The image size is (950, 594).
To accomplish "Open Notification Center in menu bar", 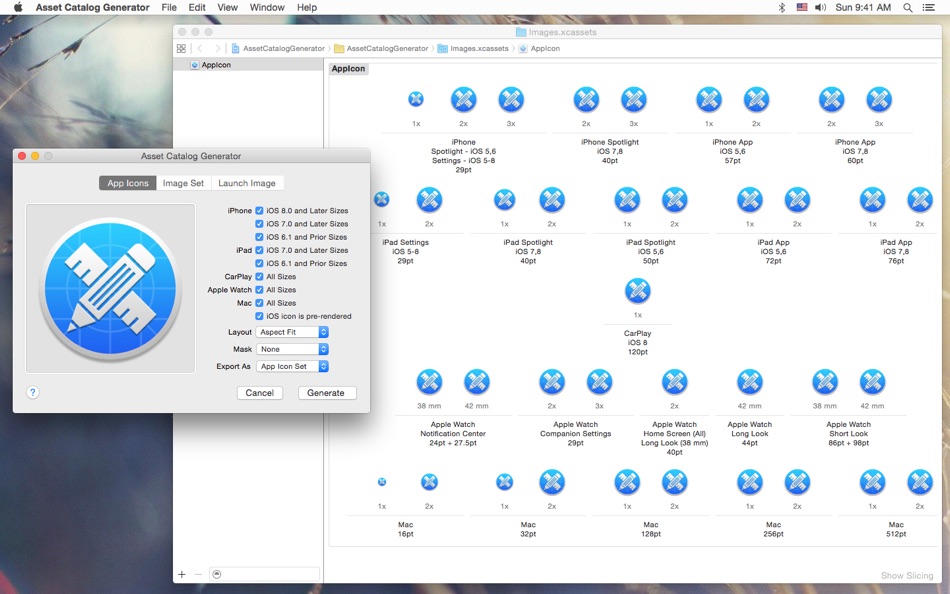I will pos(929,7).
